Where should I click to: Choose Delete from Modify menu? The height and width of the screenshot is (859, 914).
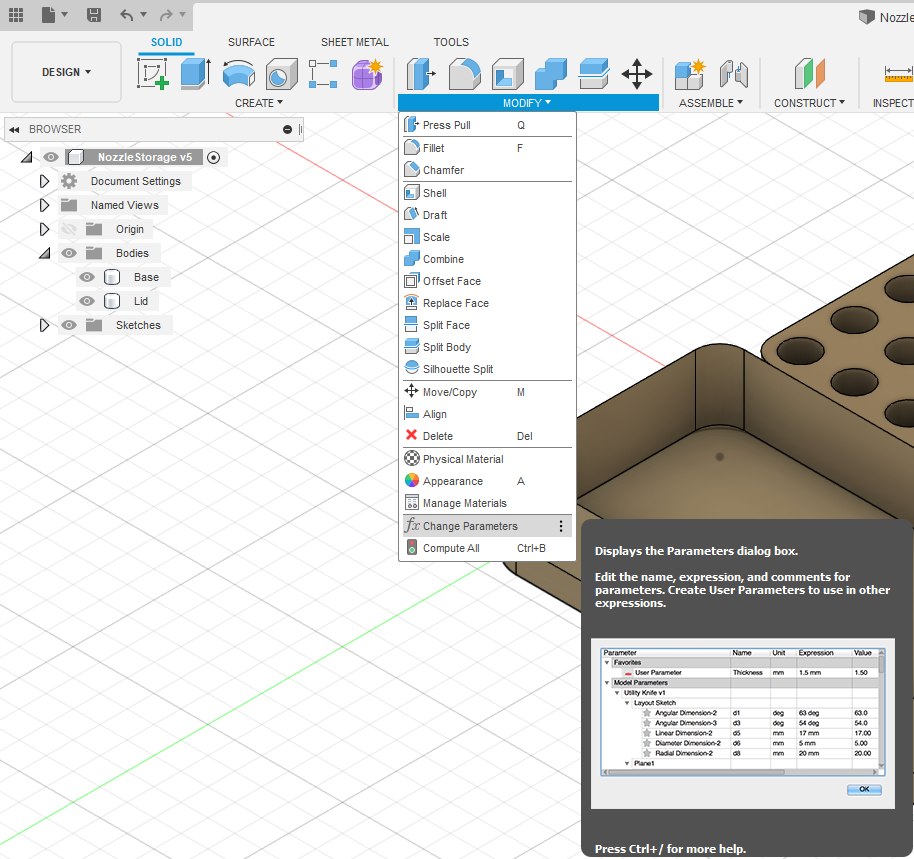click(487, 436)
